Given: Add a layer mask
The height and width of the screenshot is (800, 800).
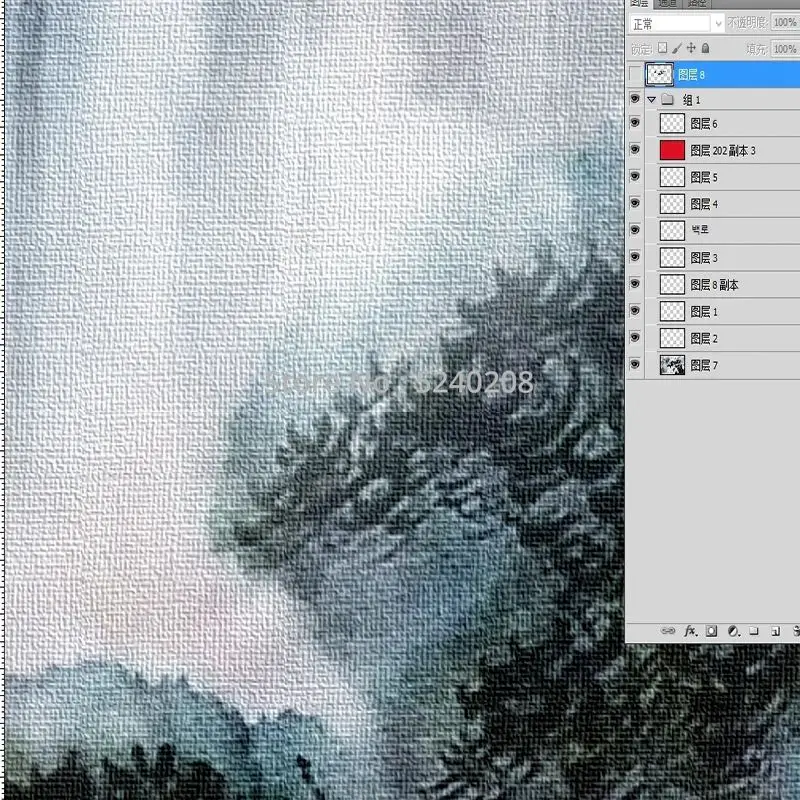Looking at the screenshot, I should (711, 631).
